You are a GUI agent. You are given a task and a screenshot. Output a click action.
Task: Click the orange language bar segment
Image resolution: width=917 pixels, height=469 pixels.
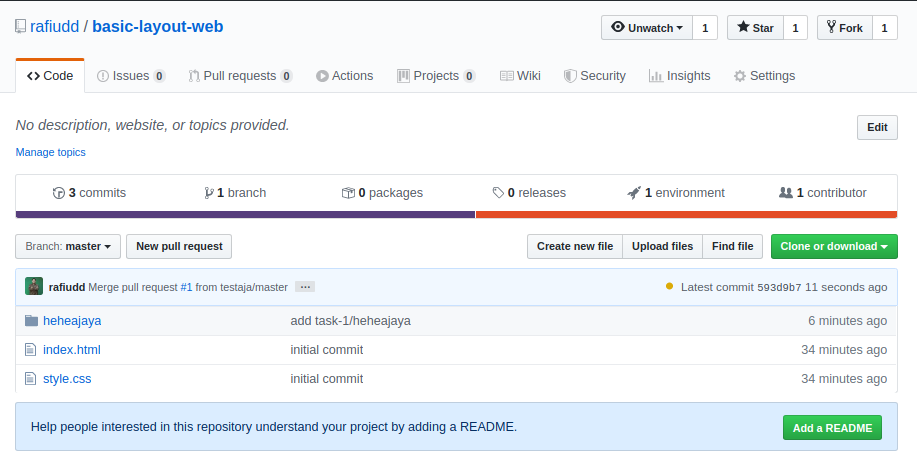[x=687, y=215]
